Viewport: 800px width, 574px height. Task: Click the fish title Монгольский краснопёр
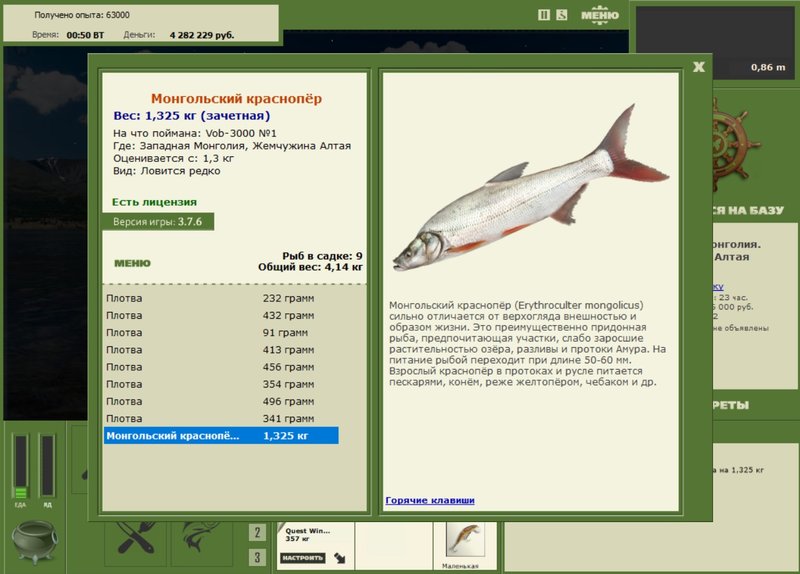(x=236, y=98)
